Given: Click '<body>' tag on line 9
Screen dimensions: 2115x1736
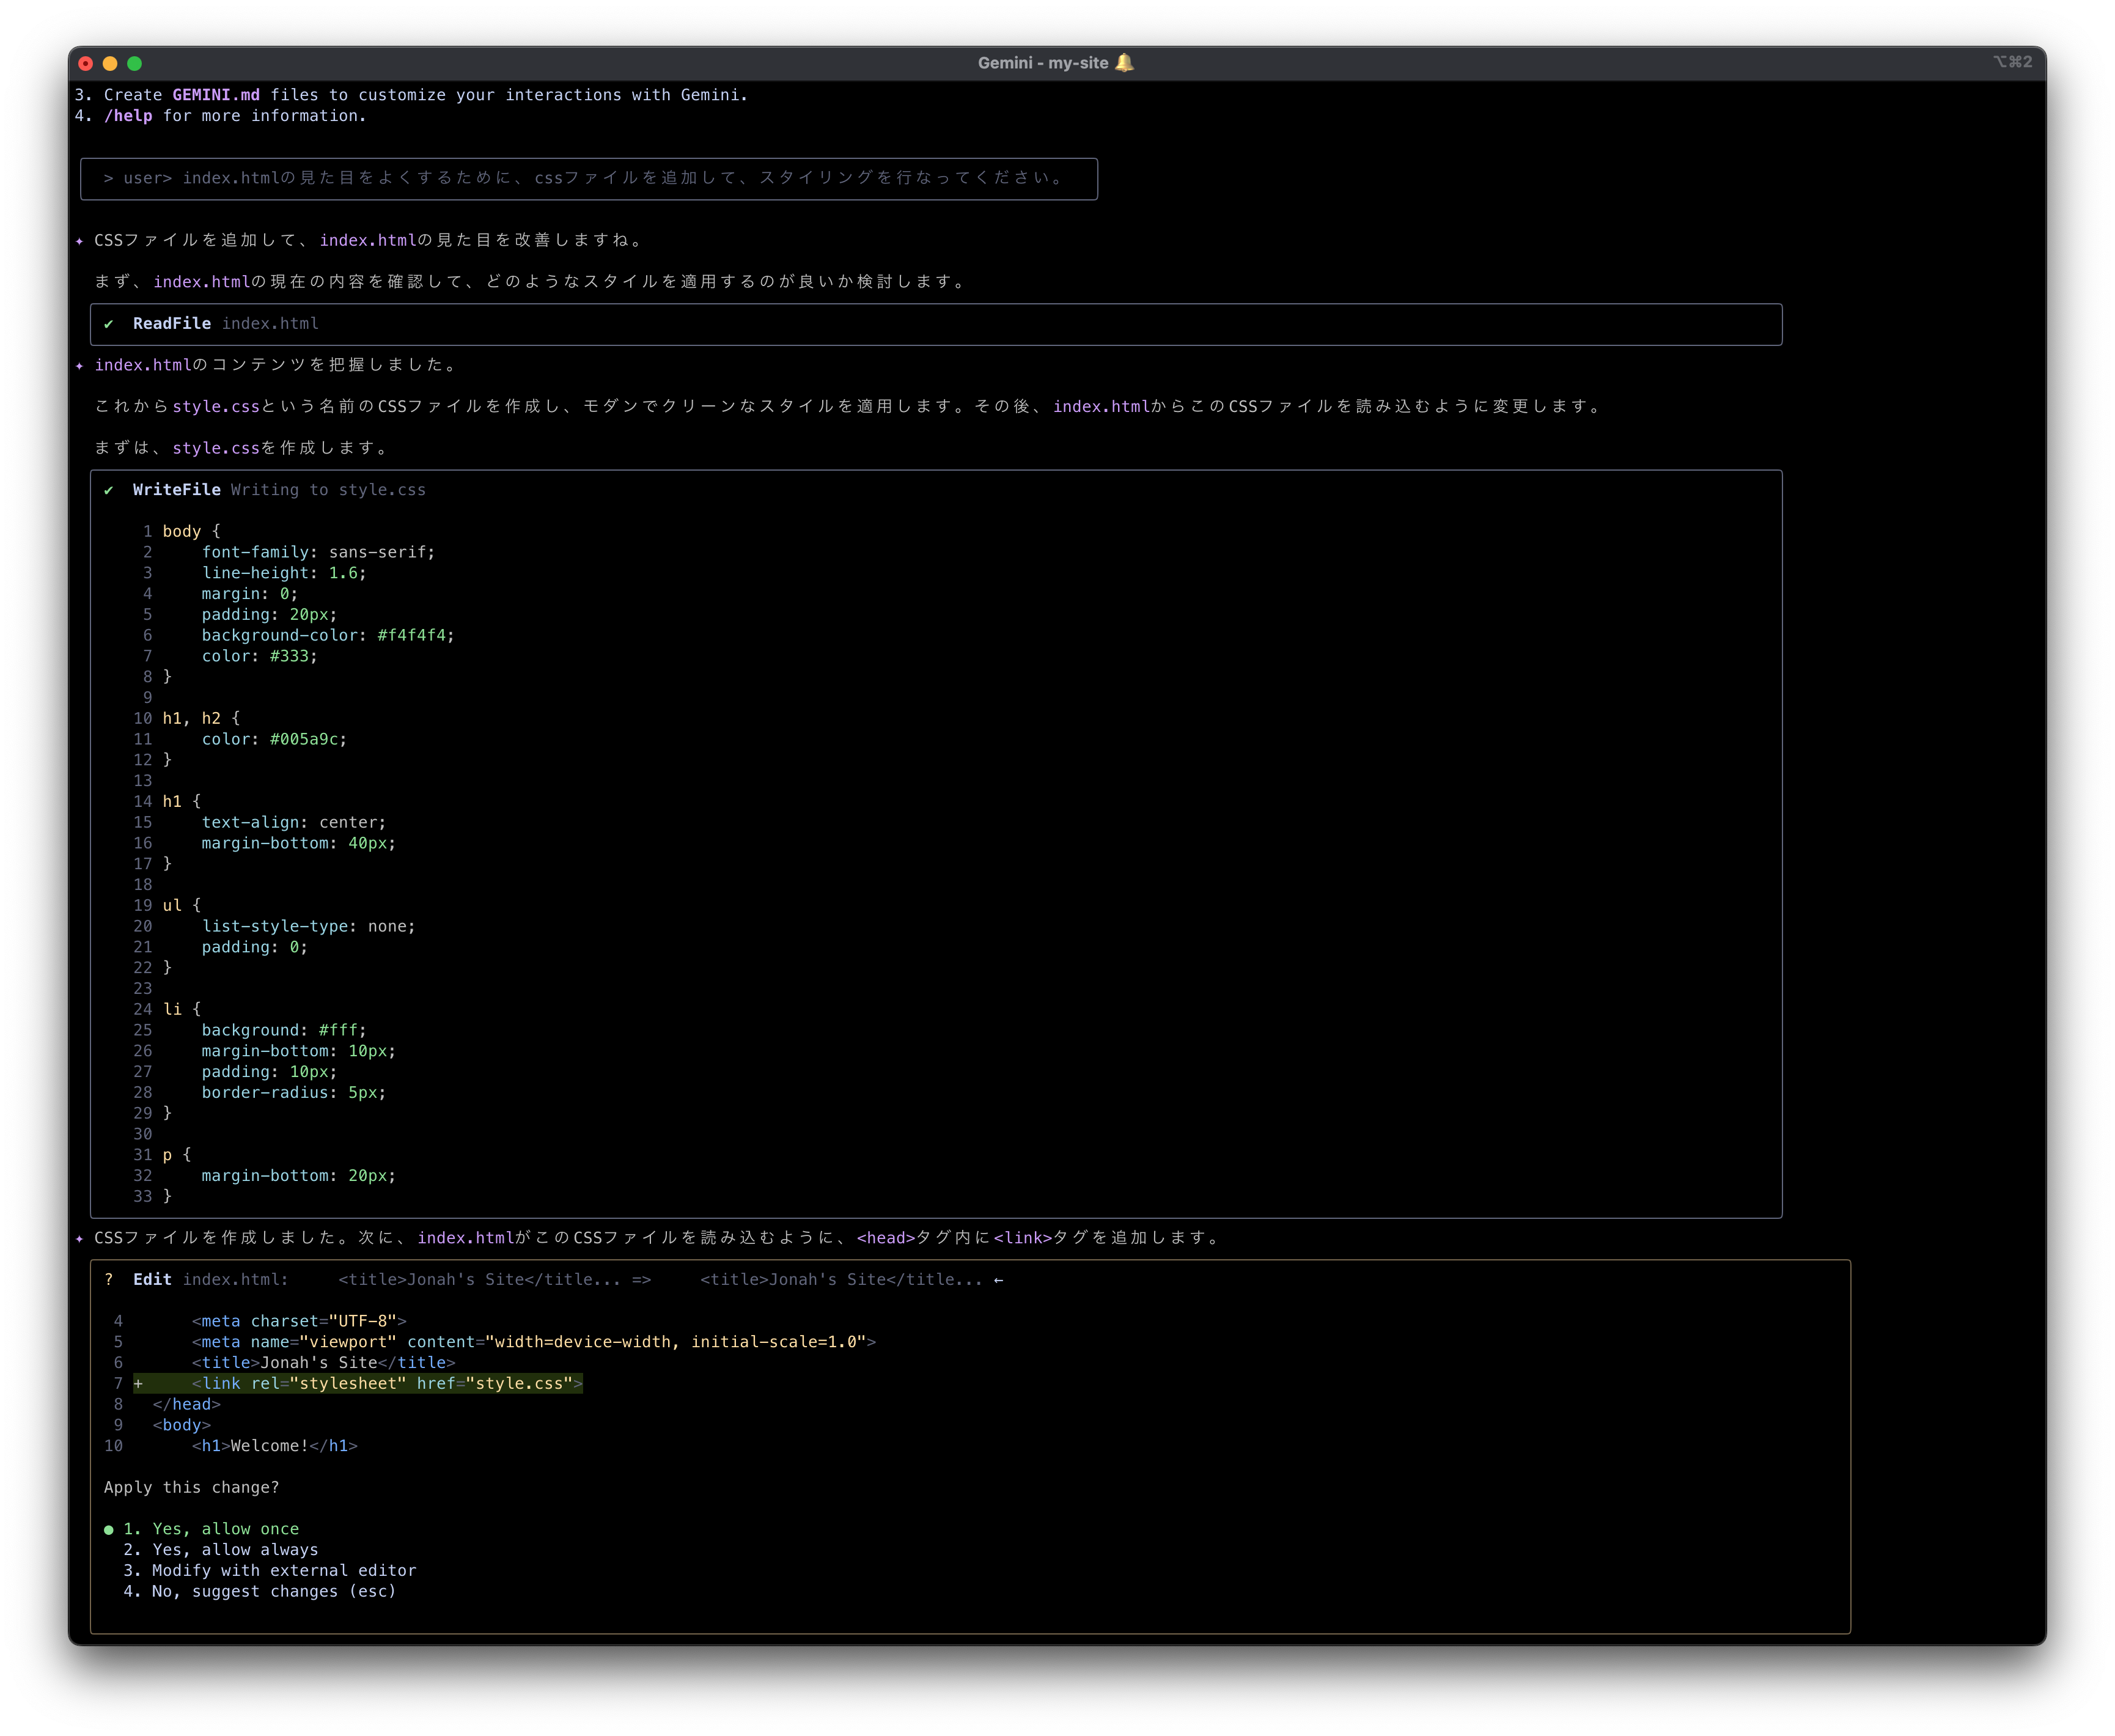Looking at the screenshot, I should point(181,1425).
